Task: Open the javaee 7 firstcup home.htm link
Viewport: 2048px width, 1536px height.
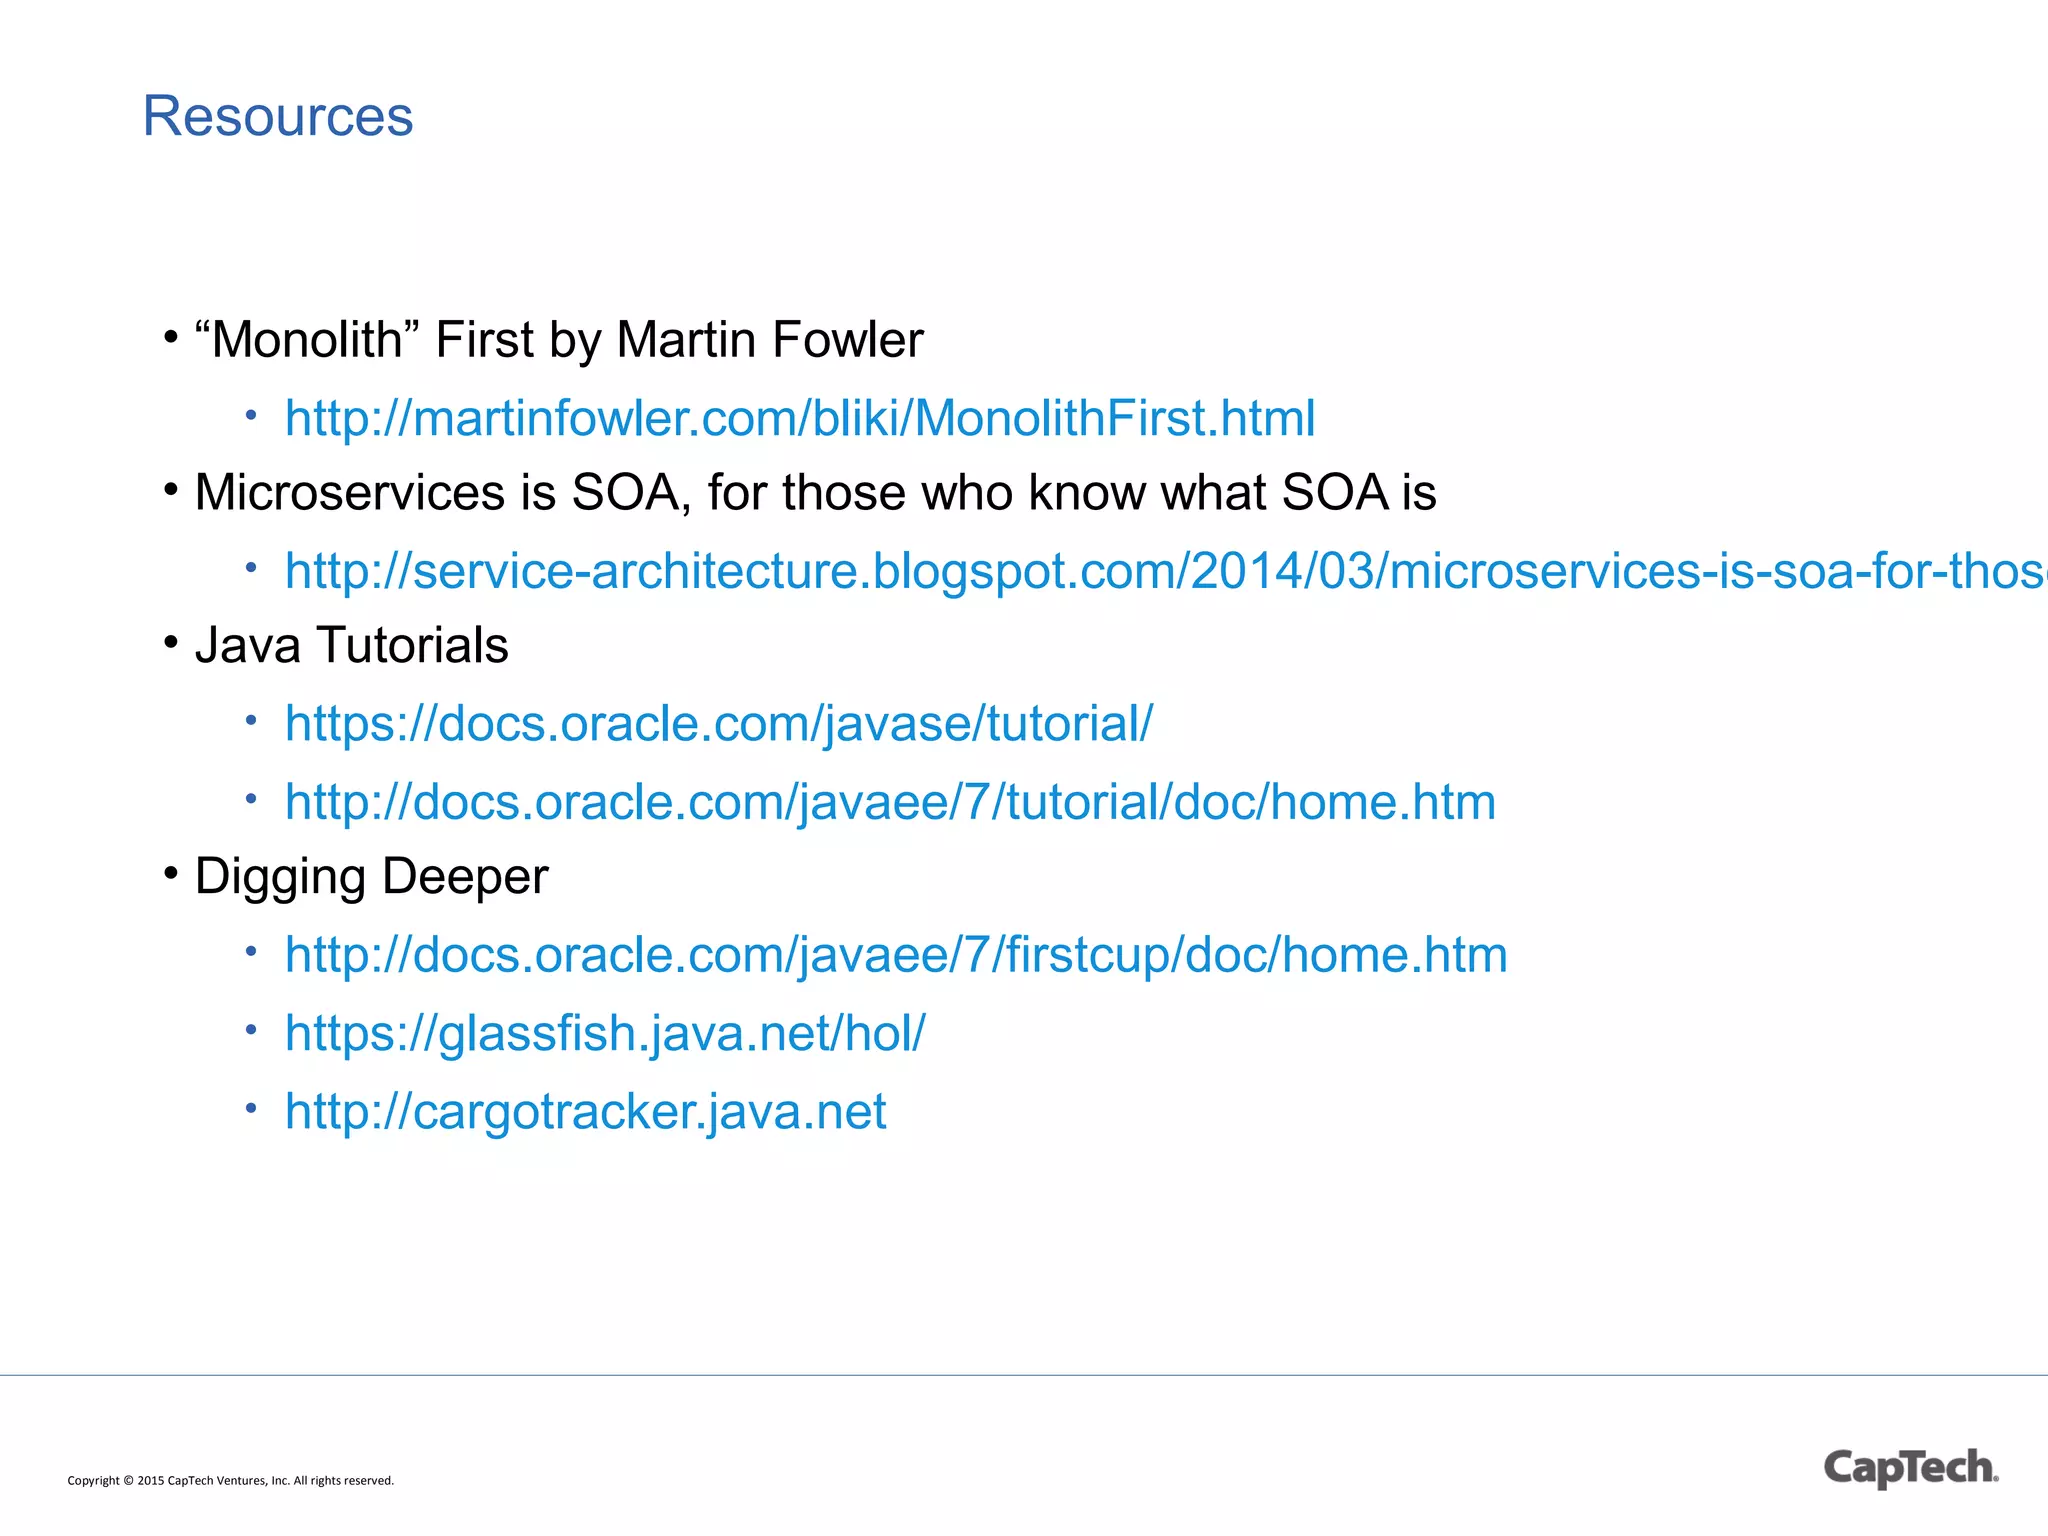Action: pos(896,955)
